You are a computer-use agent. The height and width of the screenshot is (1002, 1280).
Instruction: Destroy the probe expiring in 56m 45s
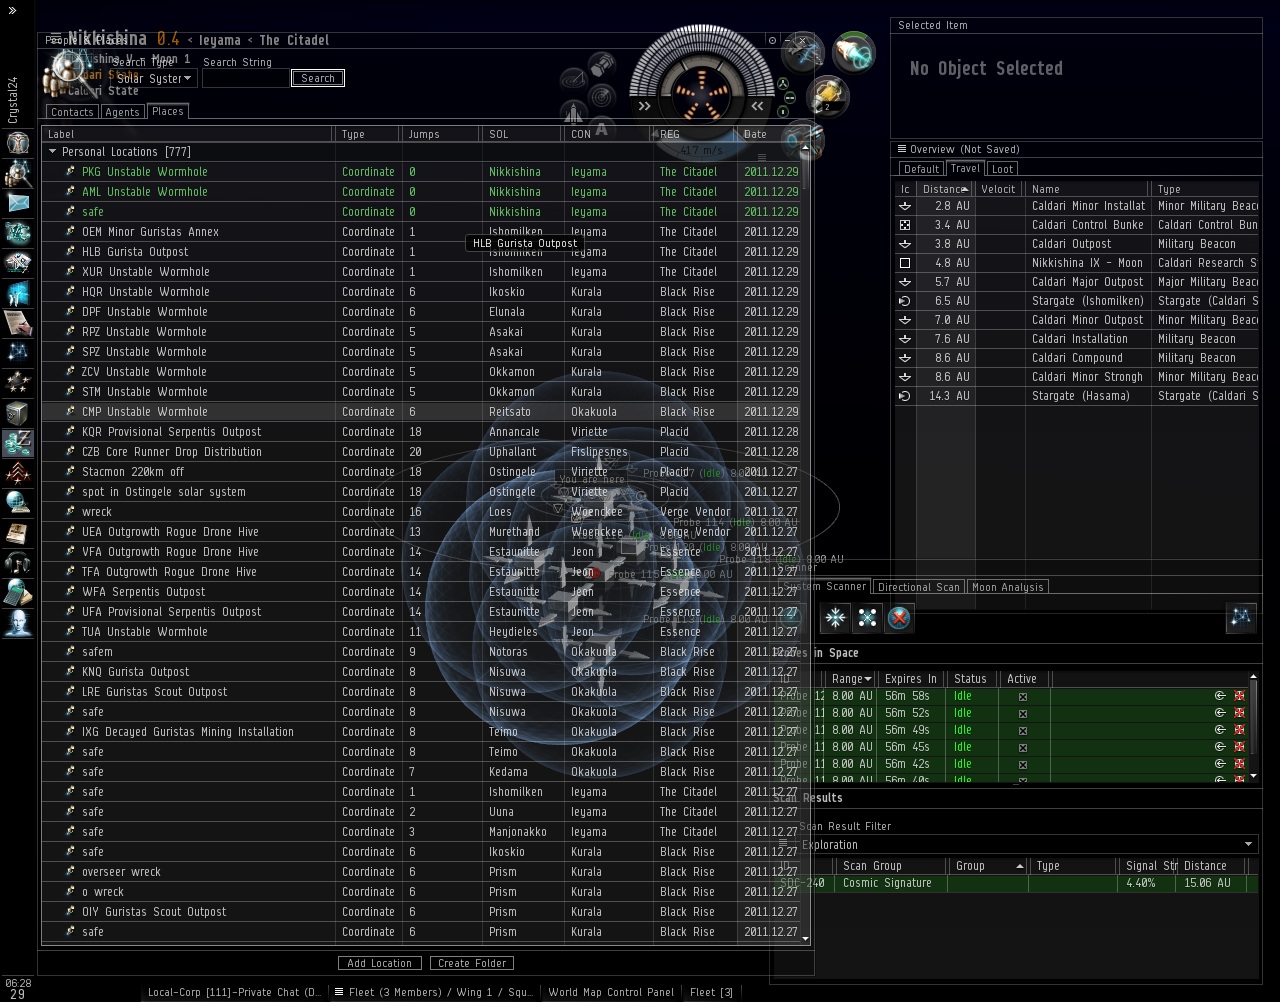click(1239, 747)
